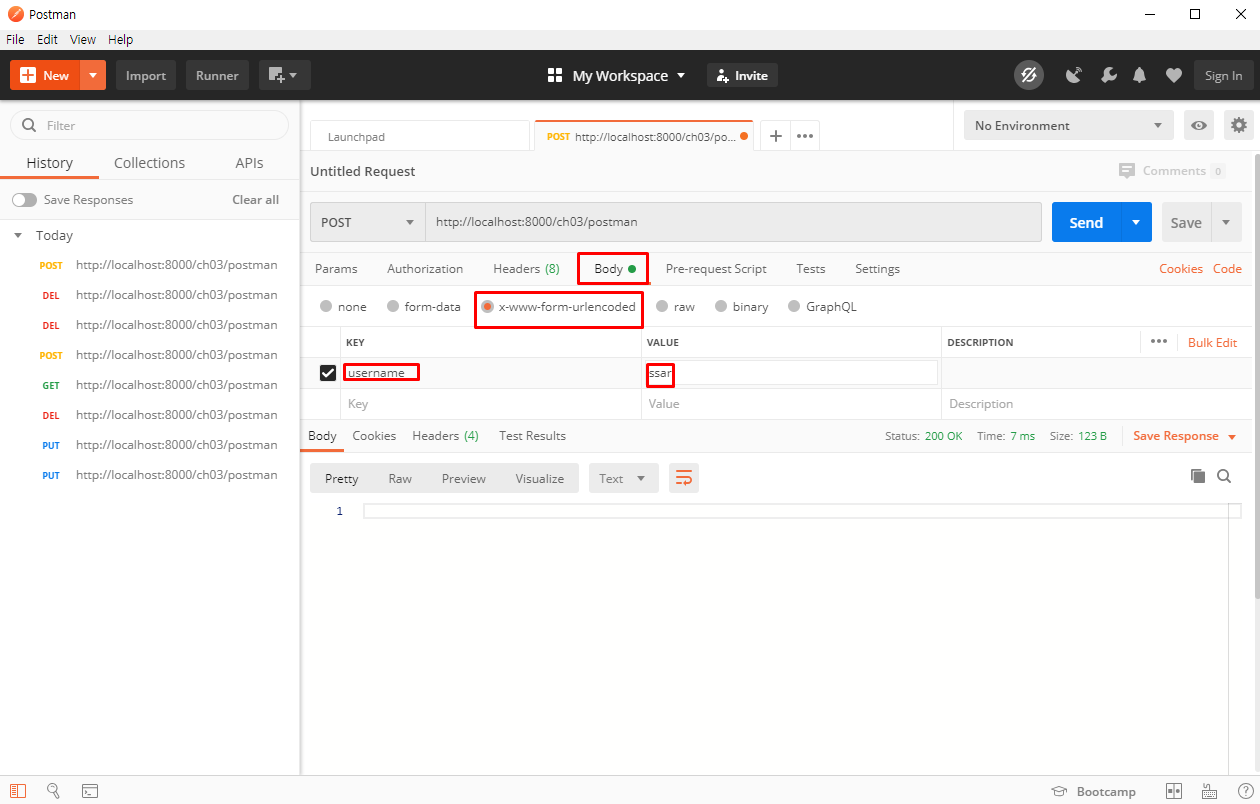Collapse the Today history group
Screen dimensions: 1260x804
click(18, 236)
